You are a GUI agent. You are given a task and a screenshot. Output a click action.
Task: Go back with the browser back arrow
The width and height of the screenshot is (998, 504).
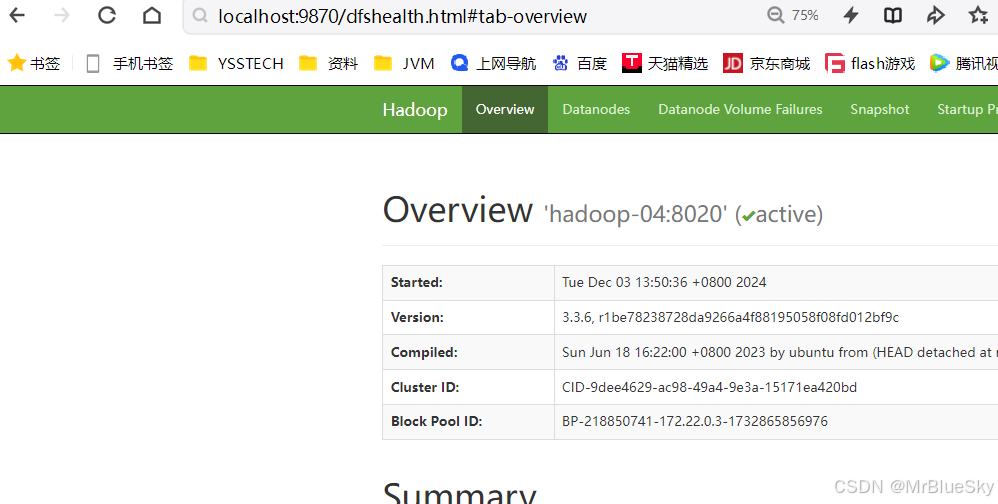(x=17, y=15)
